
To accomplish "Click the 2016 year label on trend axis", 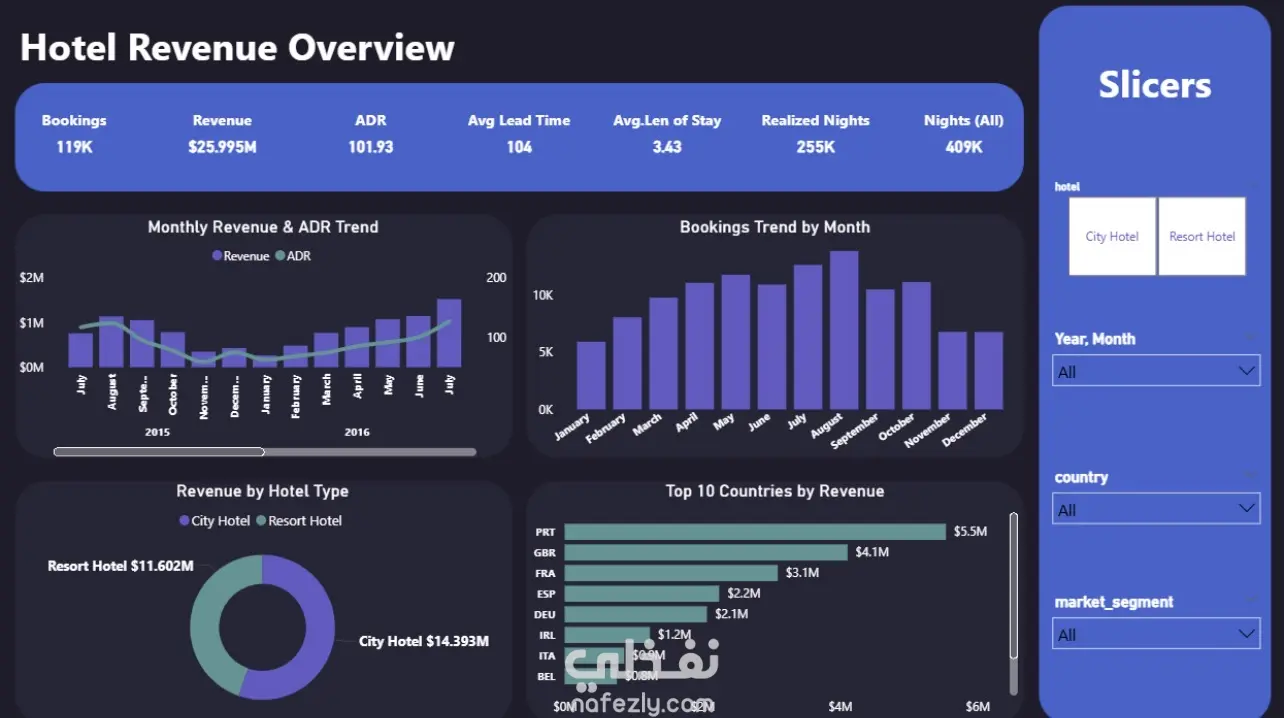I will point(357,432).
